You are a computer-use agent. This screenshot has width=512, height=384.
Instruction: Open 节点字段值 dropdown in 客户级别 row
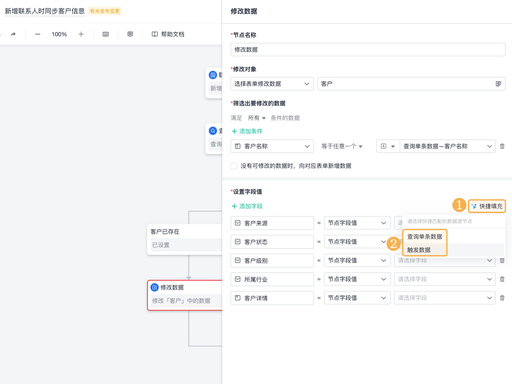357,260
